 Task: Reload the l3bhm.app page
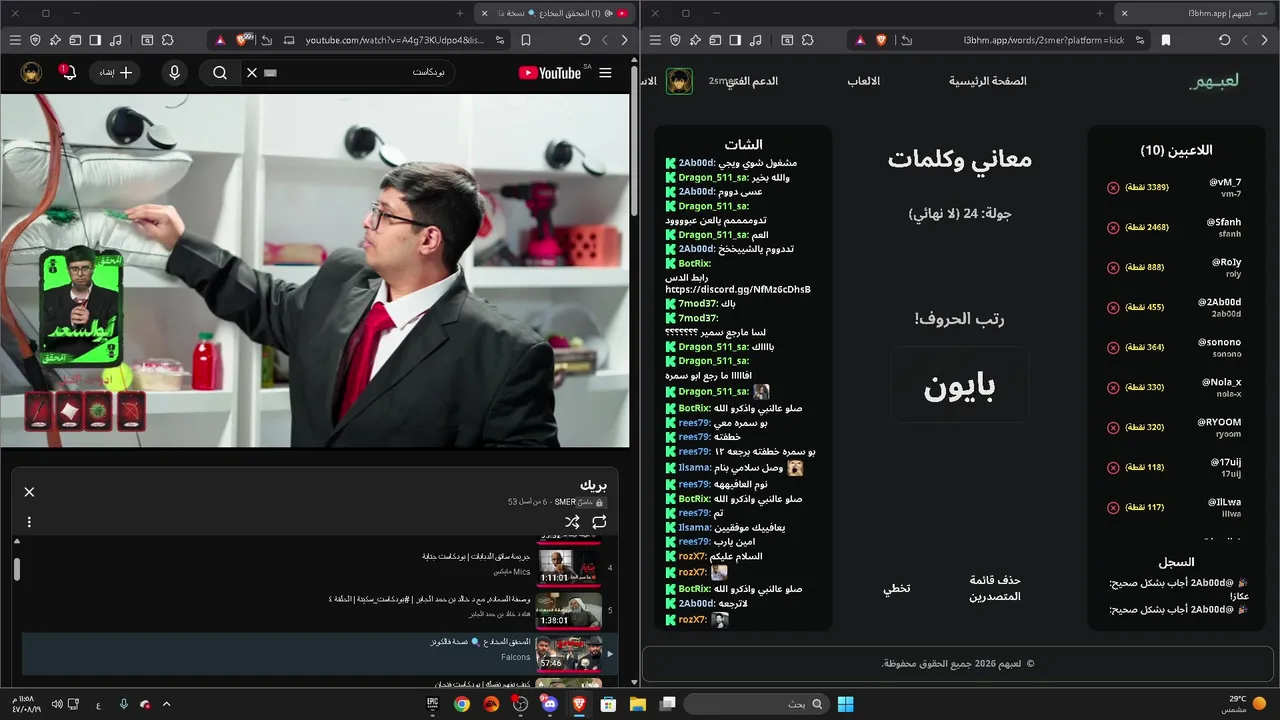[1225, 40]
